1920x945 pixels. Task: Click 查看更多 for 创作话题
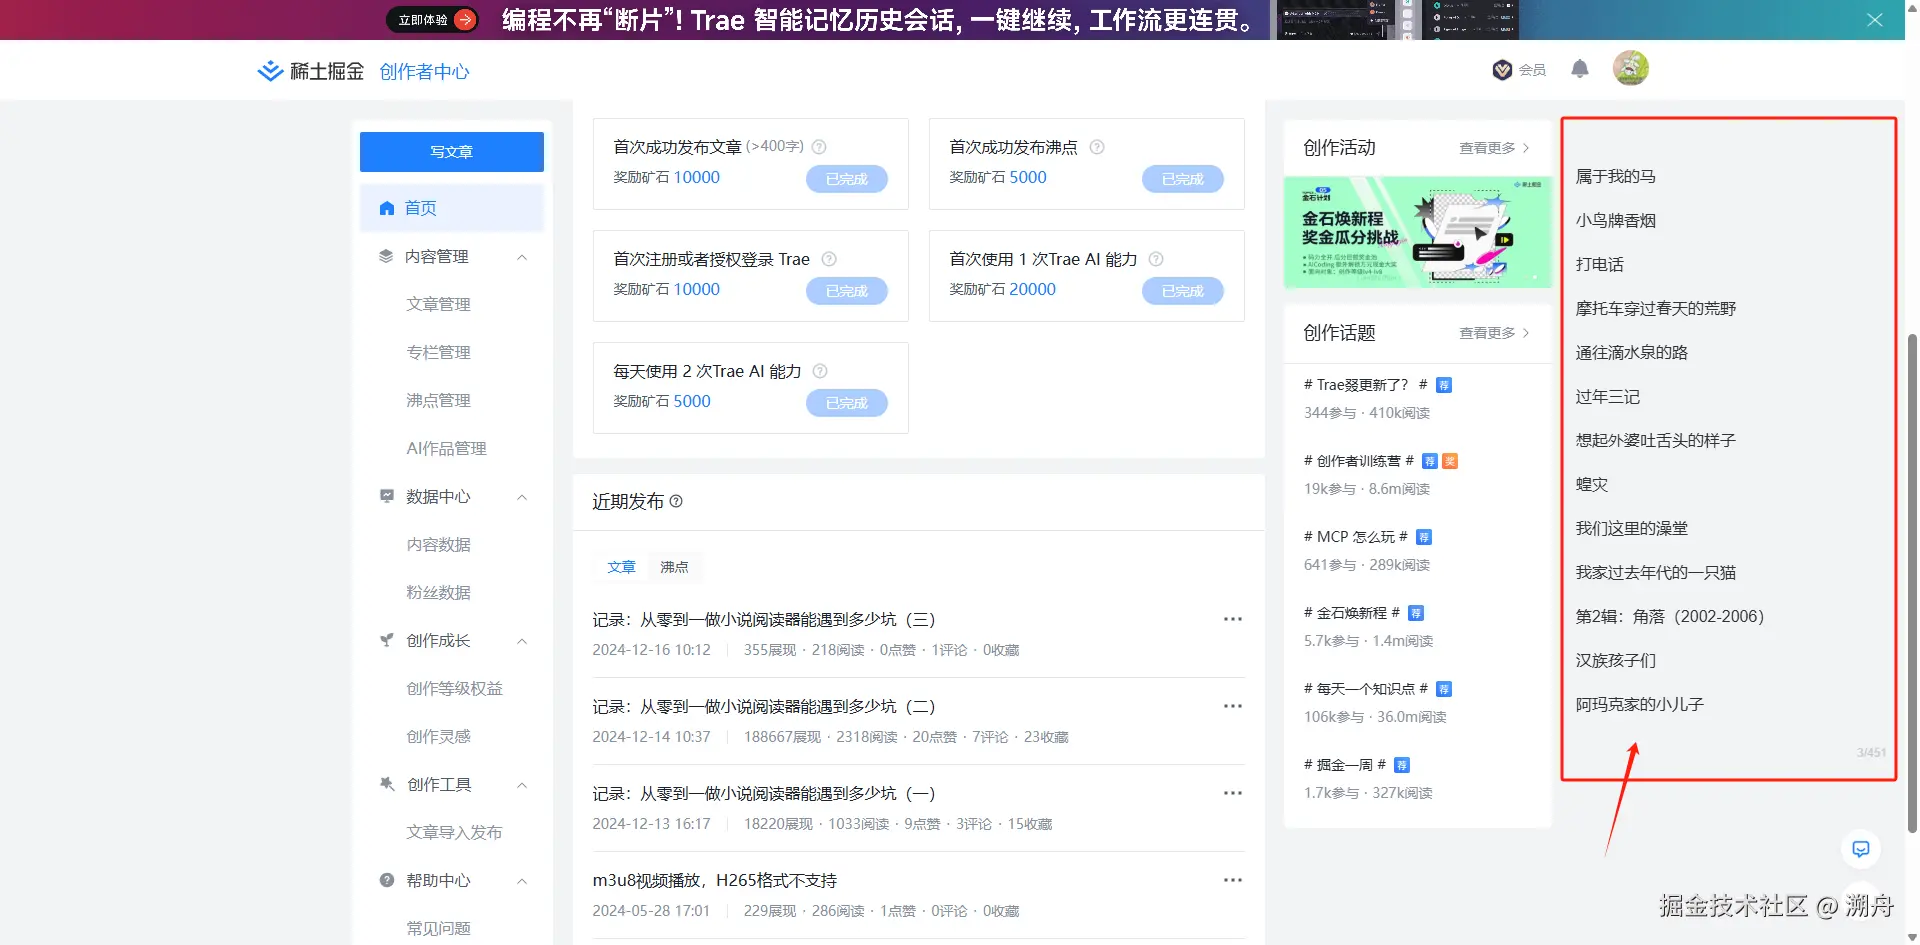coord(1494,333)
